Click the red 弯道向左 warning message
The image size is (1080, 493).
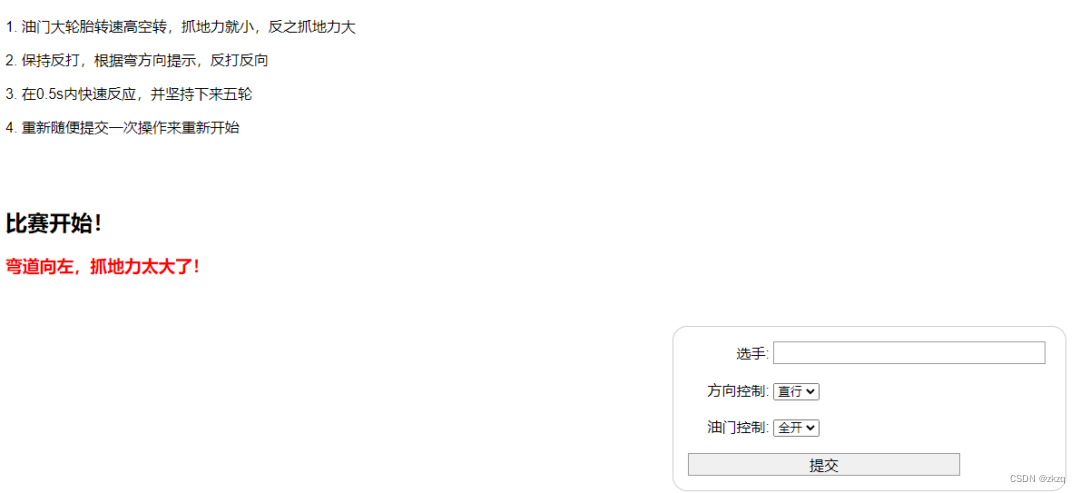[x=103, y=266]
